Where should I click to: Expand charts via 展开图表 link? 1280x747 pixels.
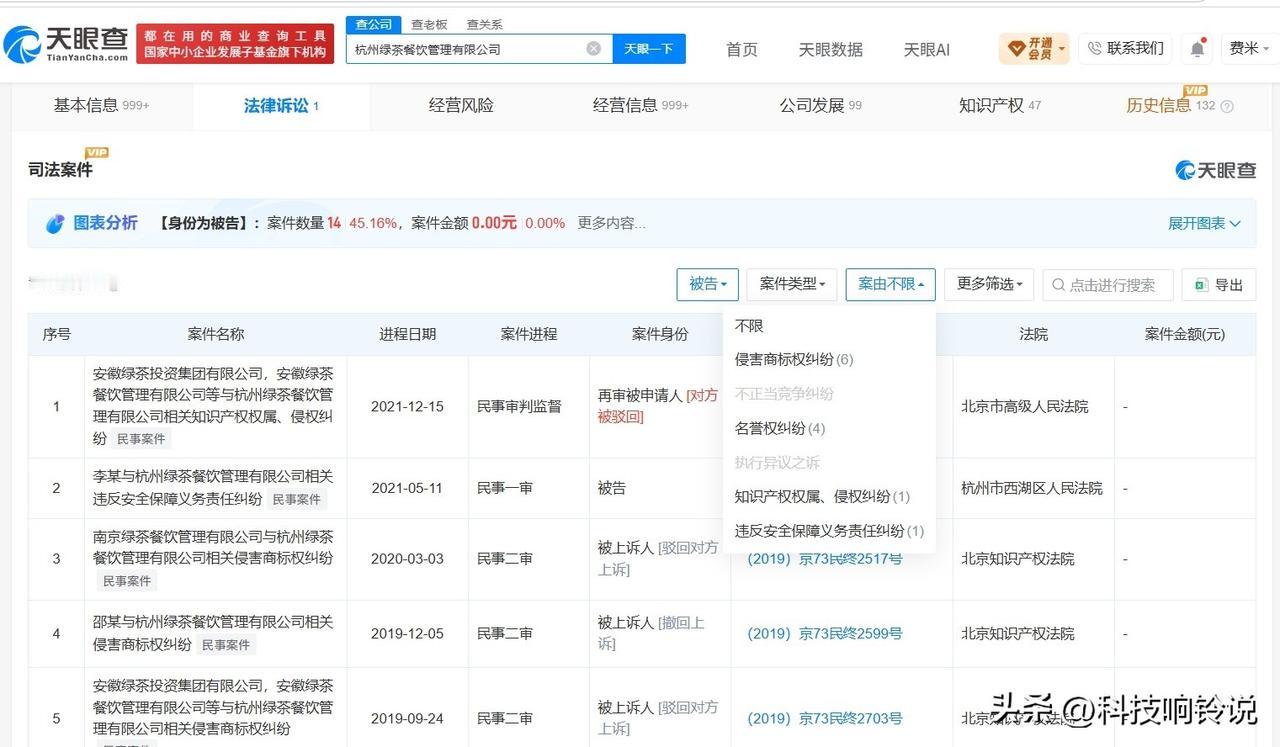pos(1204,224)
